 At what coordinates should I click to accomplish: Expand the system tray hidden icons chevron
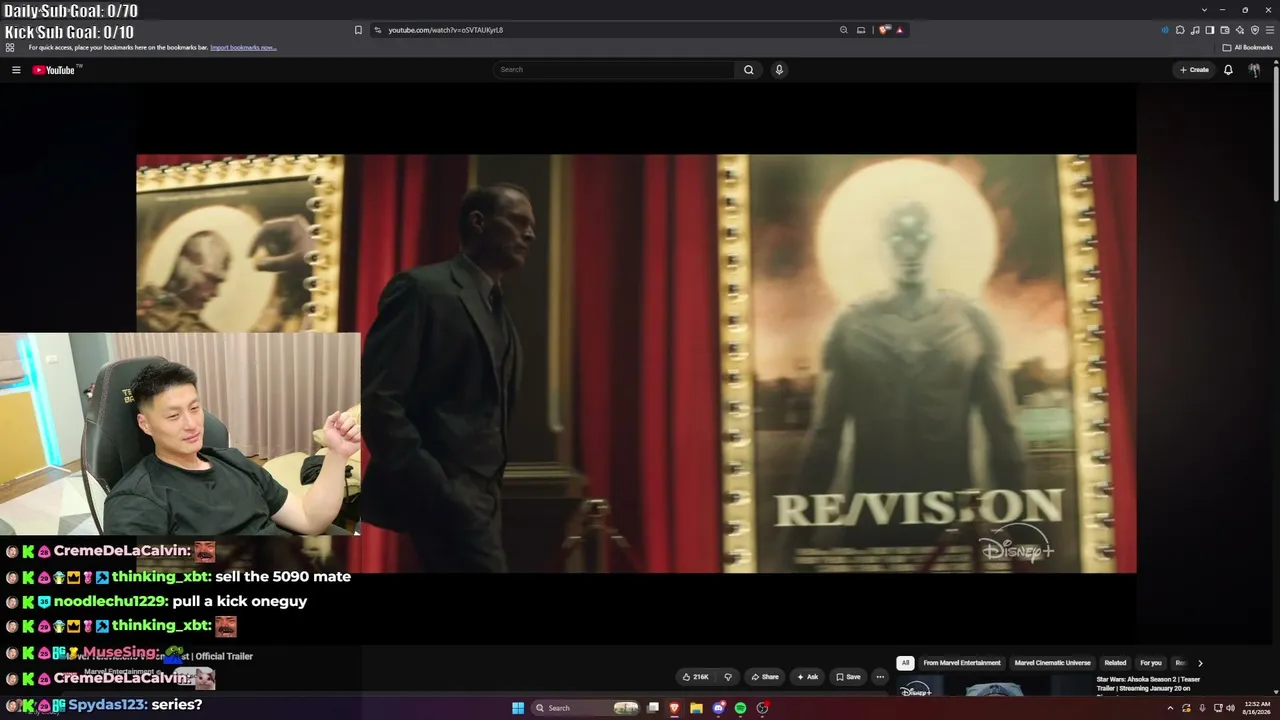1170,708
